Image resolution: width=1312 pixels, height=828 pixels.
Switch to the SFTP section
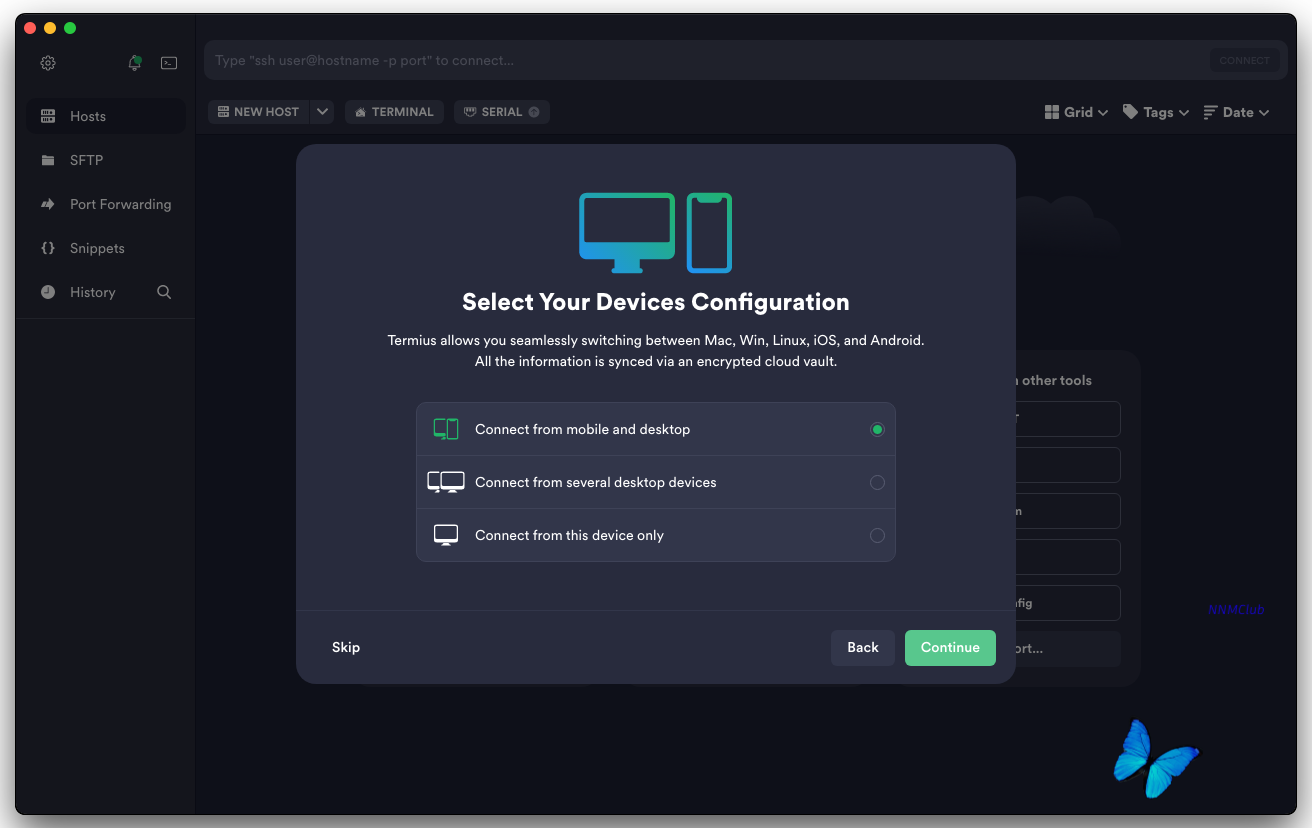pos(106,160)
